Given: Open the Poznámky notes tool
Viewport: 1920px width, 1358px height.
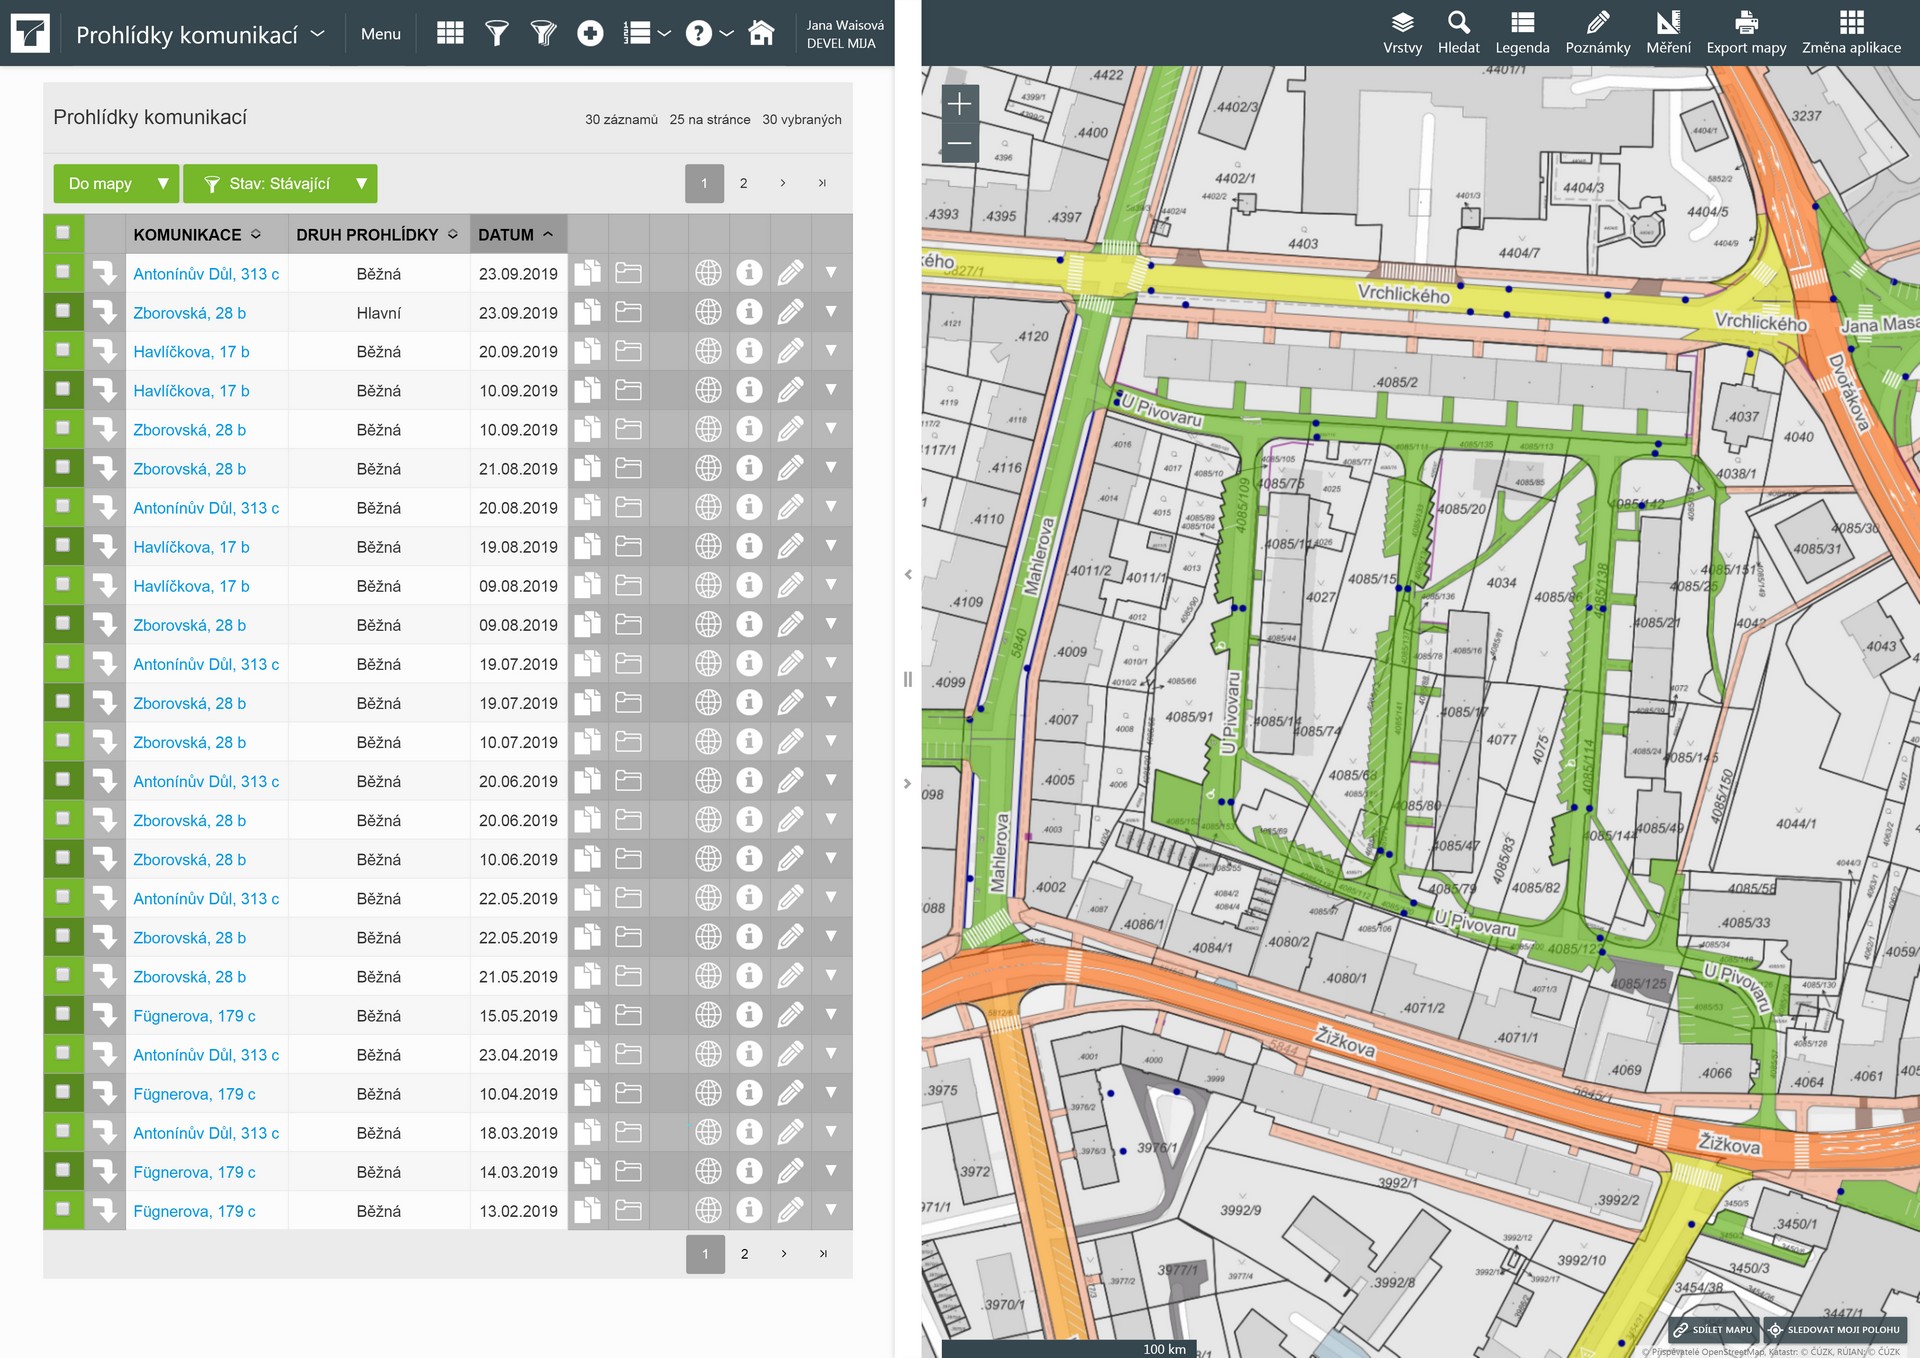Looking at the screenshot, I should coord(1597,32).
